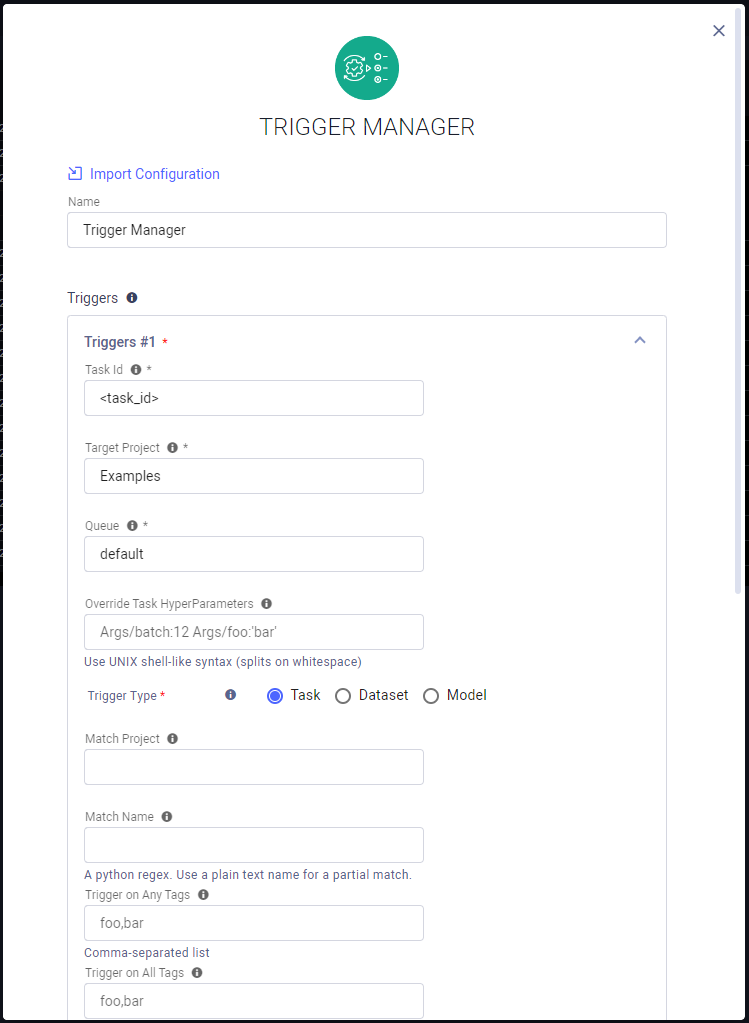Open the Import Configuration link

[x=154, y=173]
